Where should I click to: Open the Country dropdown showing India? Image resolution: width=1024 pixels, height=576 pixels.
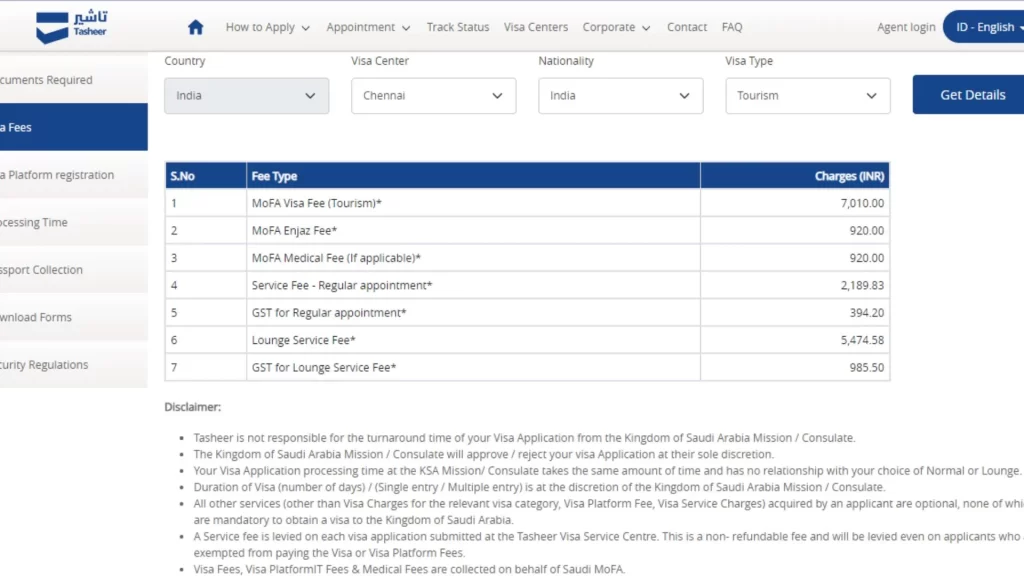(246, 96)
